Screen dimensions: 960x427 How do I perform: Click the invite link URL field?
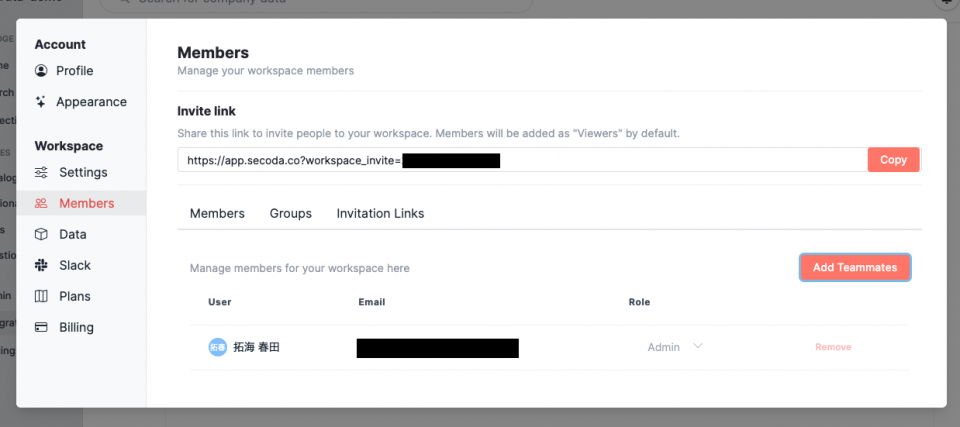[522, 160]
